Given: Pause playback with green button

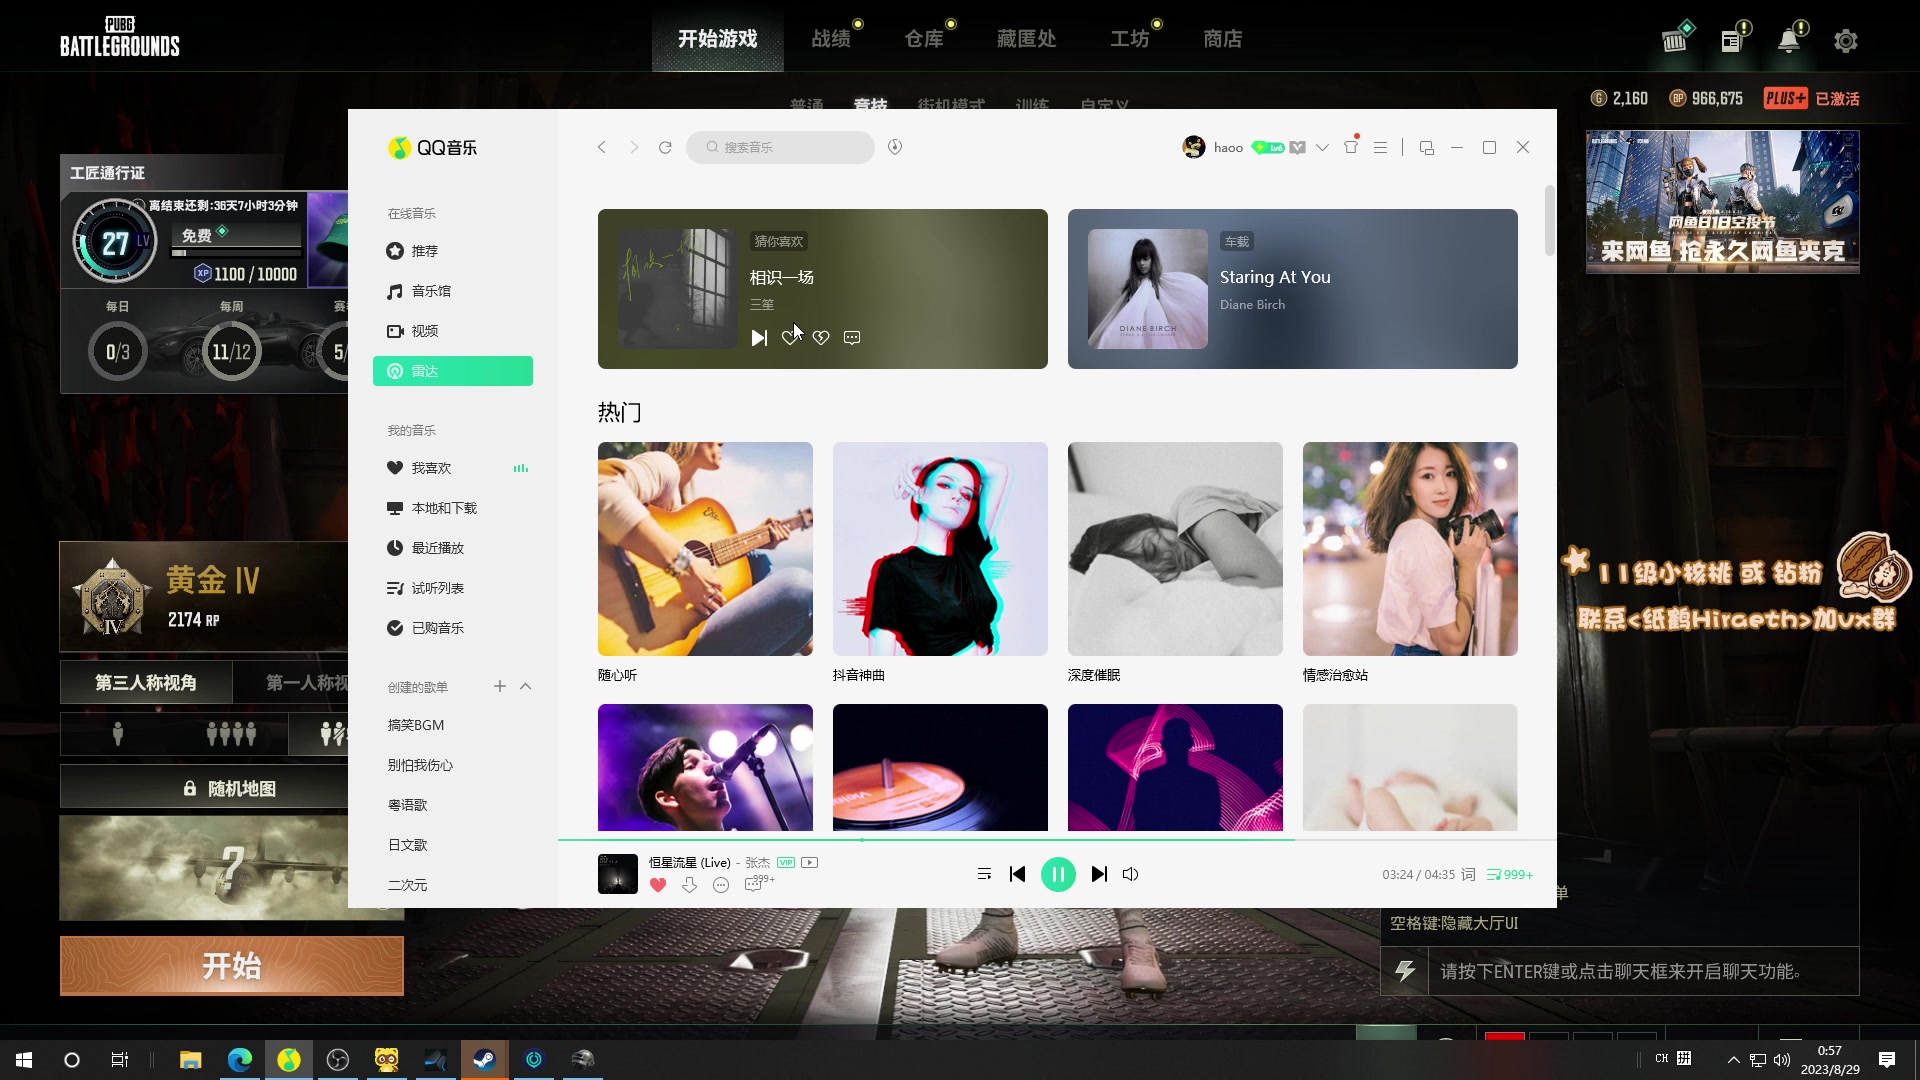Looking at the screenshot, I should tap(1058, 874).
